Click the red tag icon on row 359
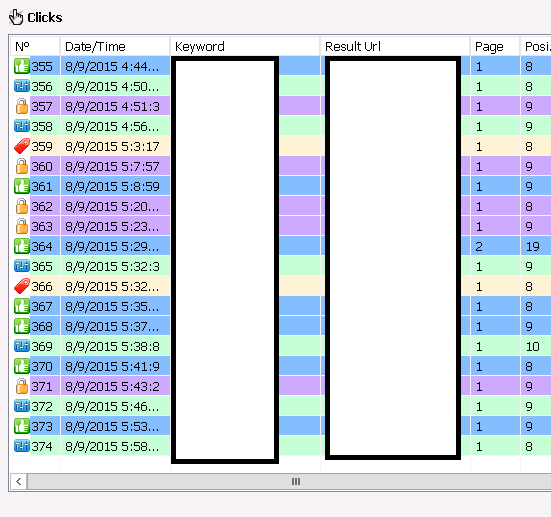The width and height of the screenshot is (551, 517). [x=21, y=146]
